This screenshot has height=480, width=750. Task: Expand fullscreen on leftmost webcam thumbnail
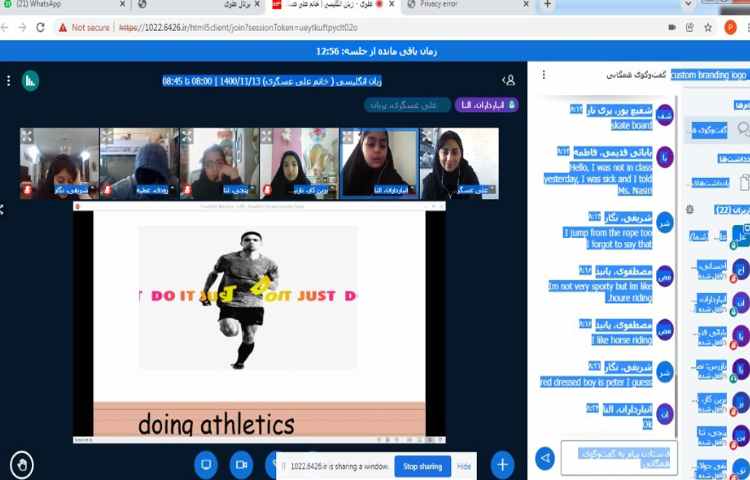(x=27, y=135)
